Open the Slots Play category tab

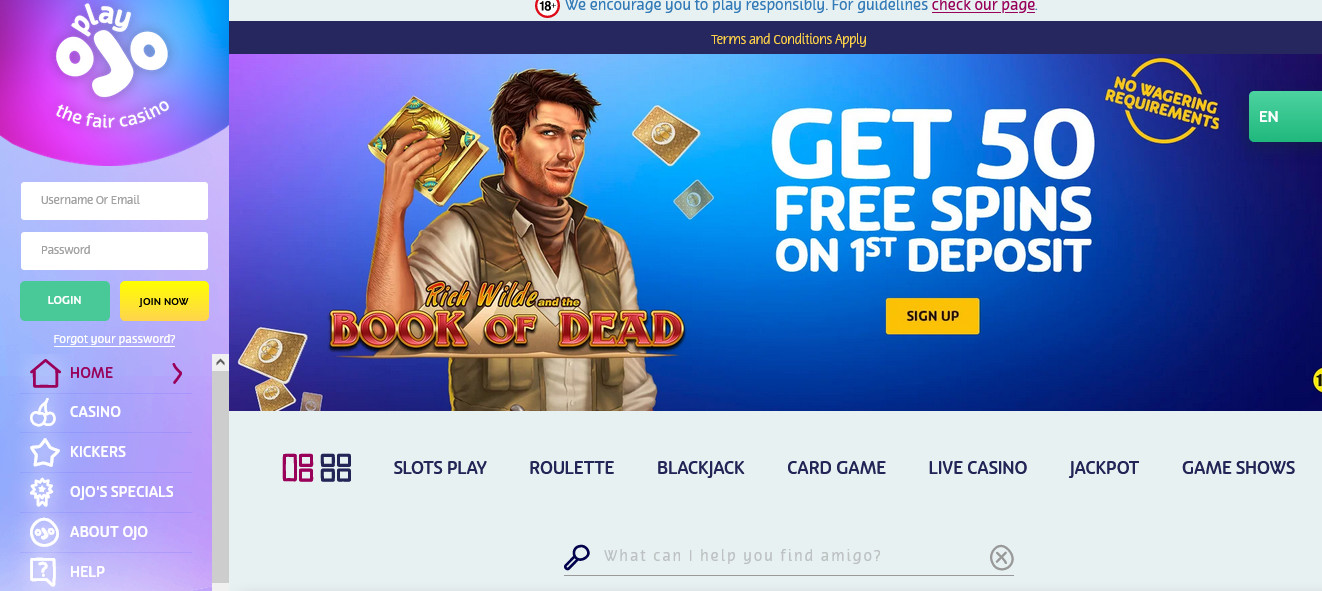440,467
